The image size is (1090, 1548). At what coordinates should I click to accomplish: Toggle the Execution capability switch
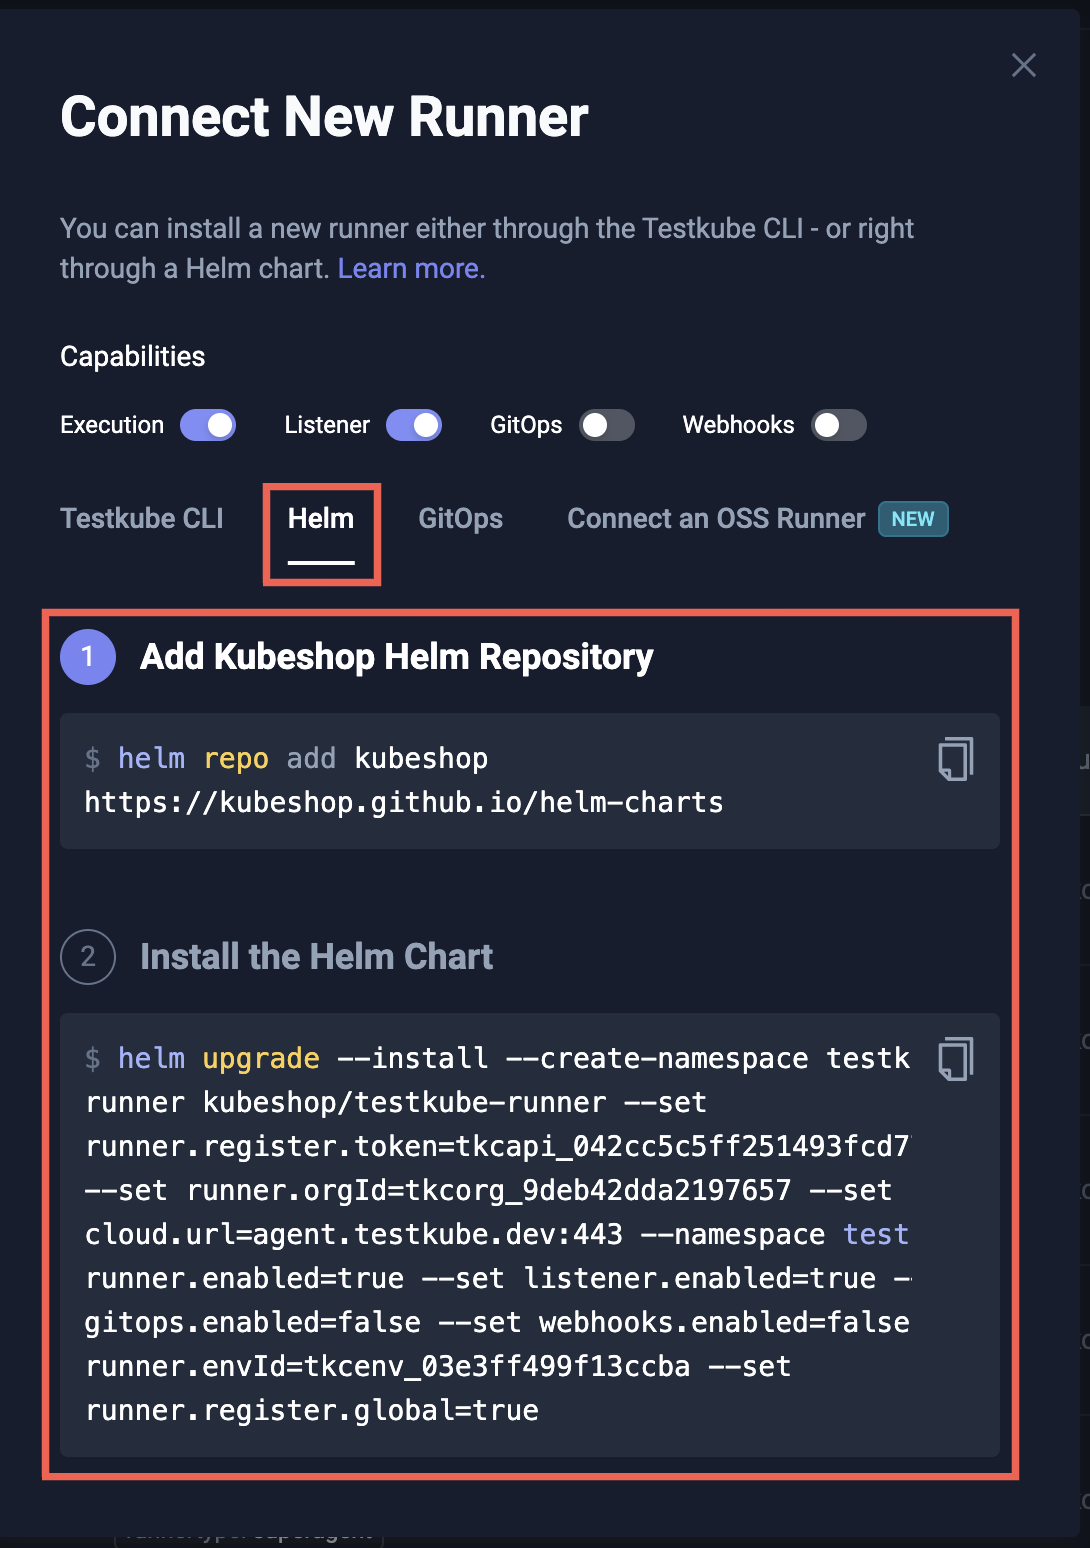[208, 425]
